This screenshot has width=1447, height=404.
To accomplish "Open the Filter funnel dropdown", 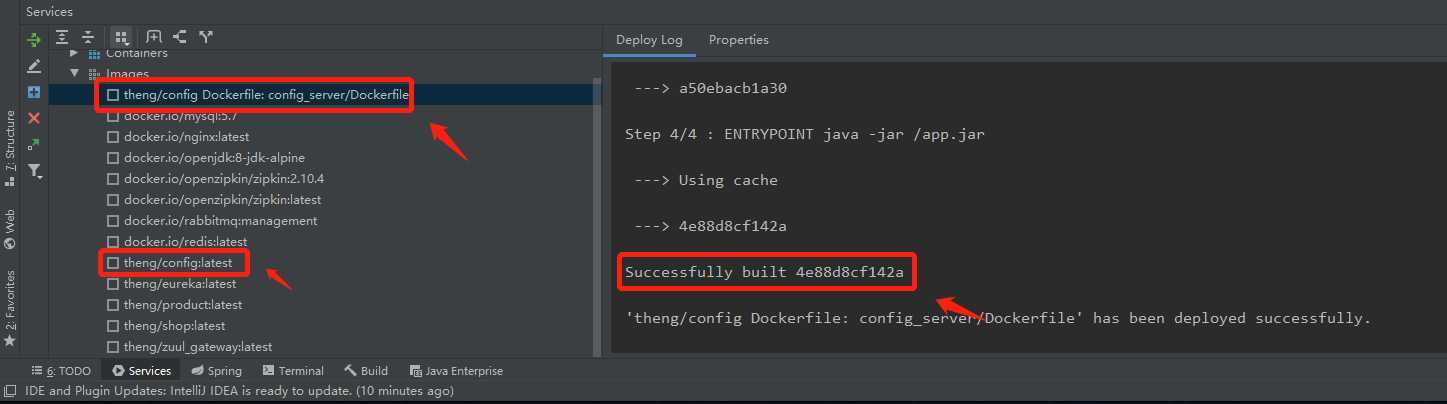I will tap(35, 171).
